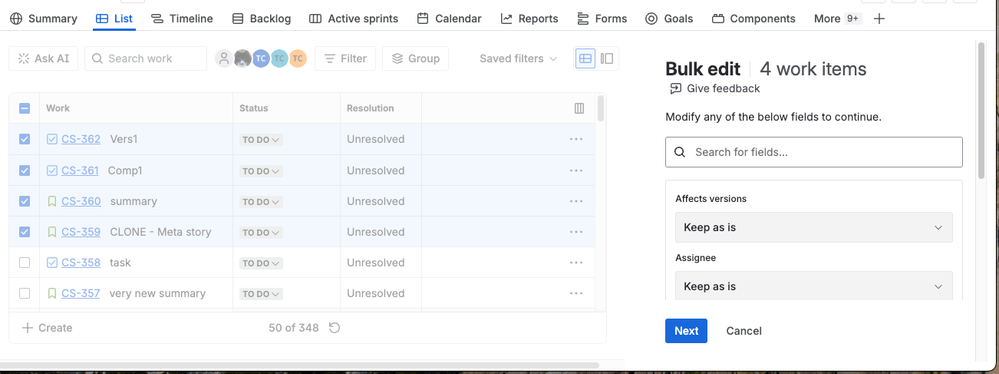Image resolution: width=999 pixels, height=374 pixels.
Task: Click the story bookmark icon for CS-360
Action: point(52,201)
